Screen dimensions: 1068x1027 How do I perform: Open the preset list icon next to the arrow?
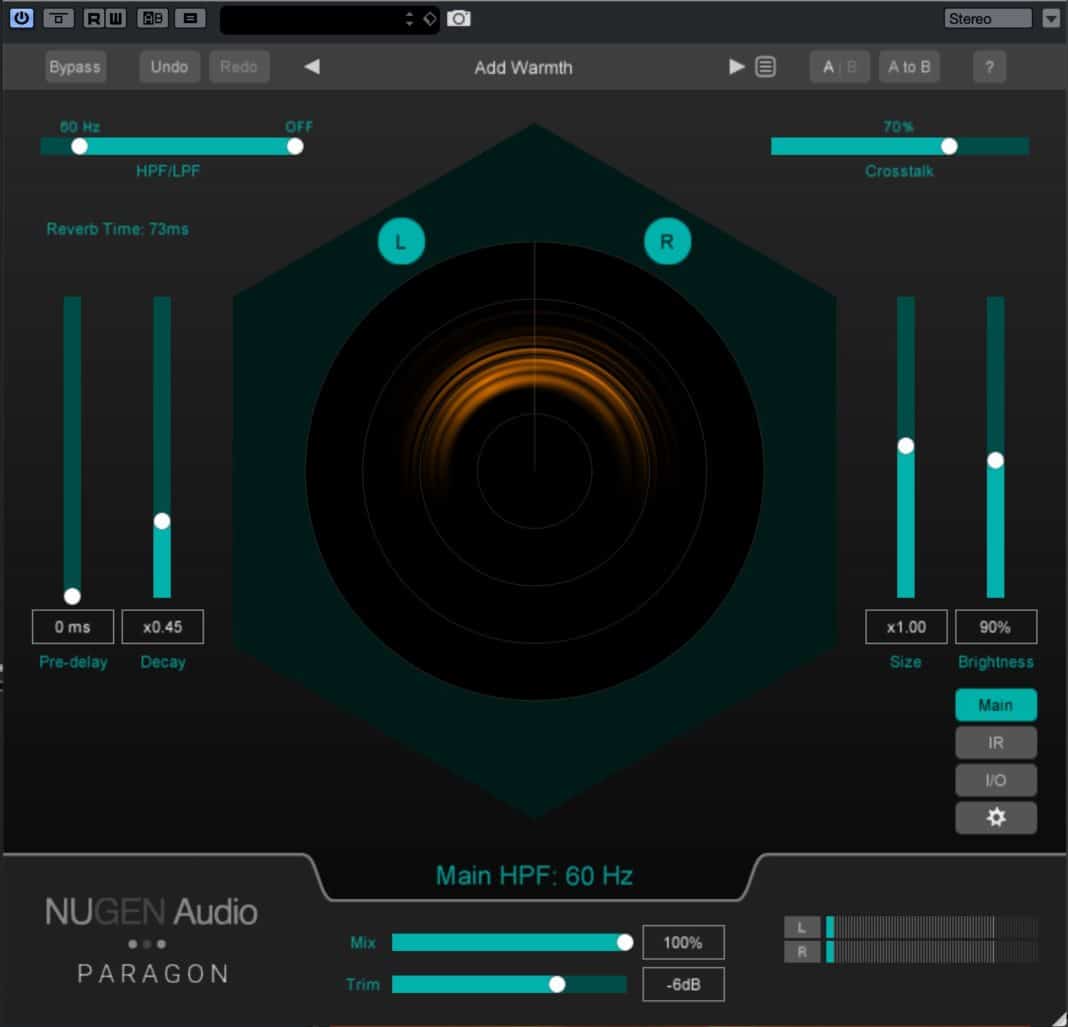click(764, 67)
